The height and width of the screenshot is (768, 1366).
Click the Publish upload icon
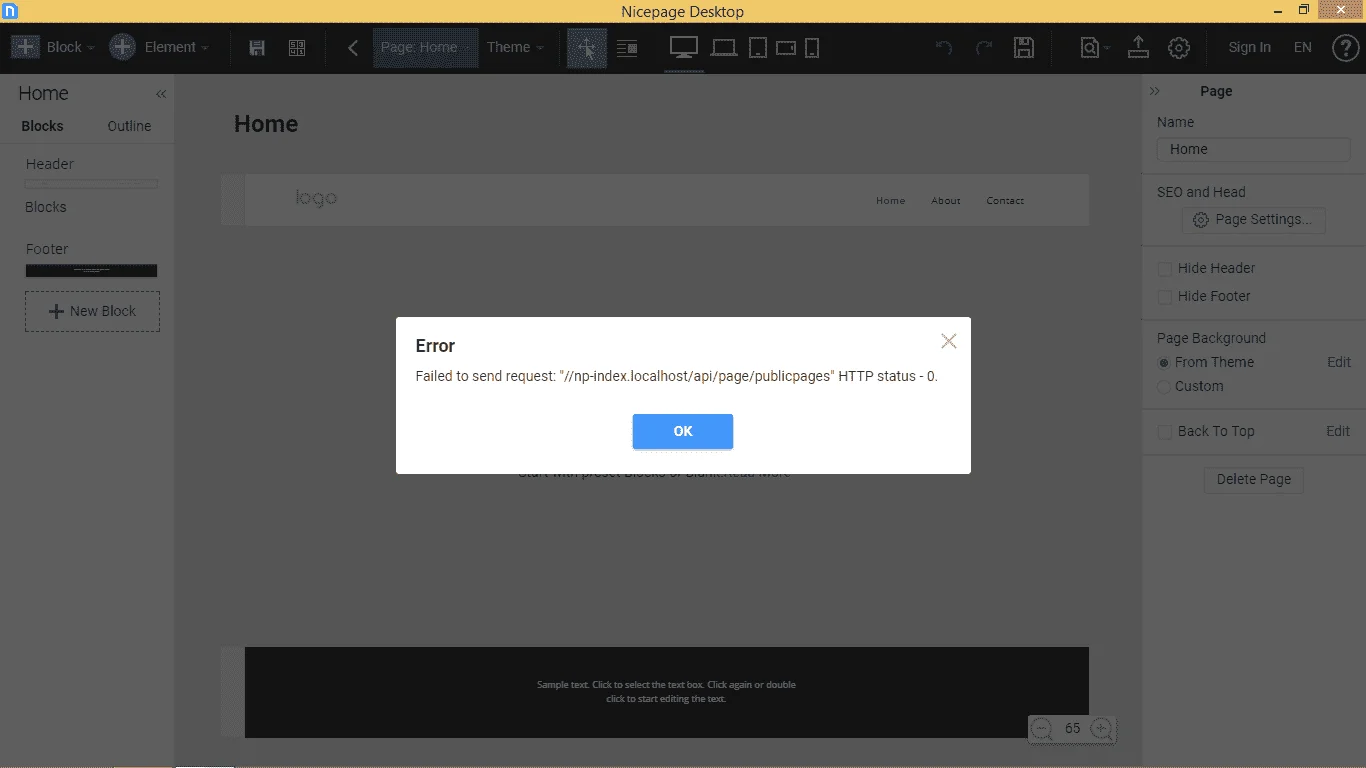[1138, 47]
